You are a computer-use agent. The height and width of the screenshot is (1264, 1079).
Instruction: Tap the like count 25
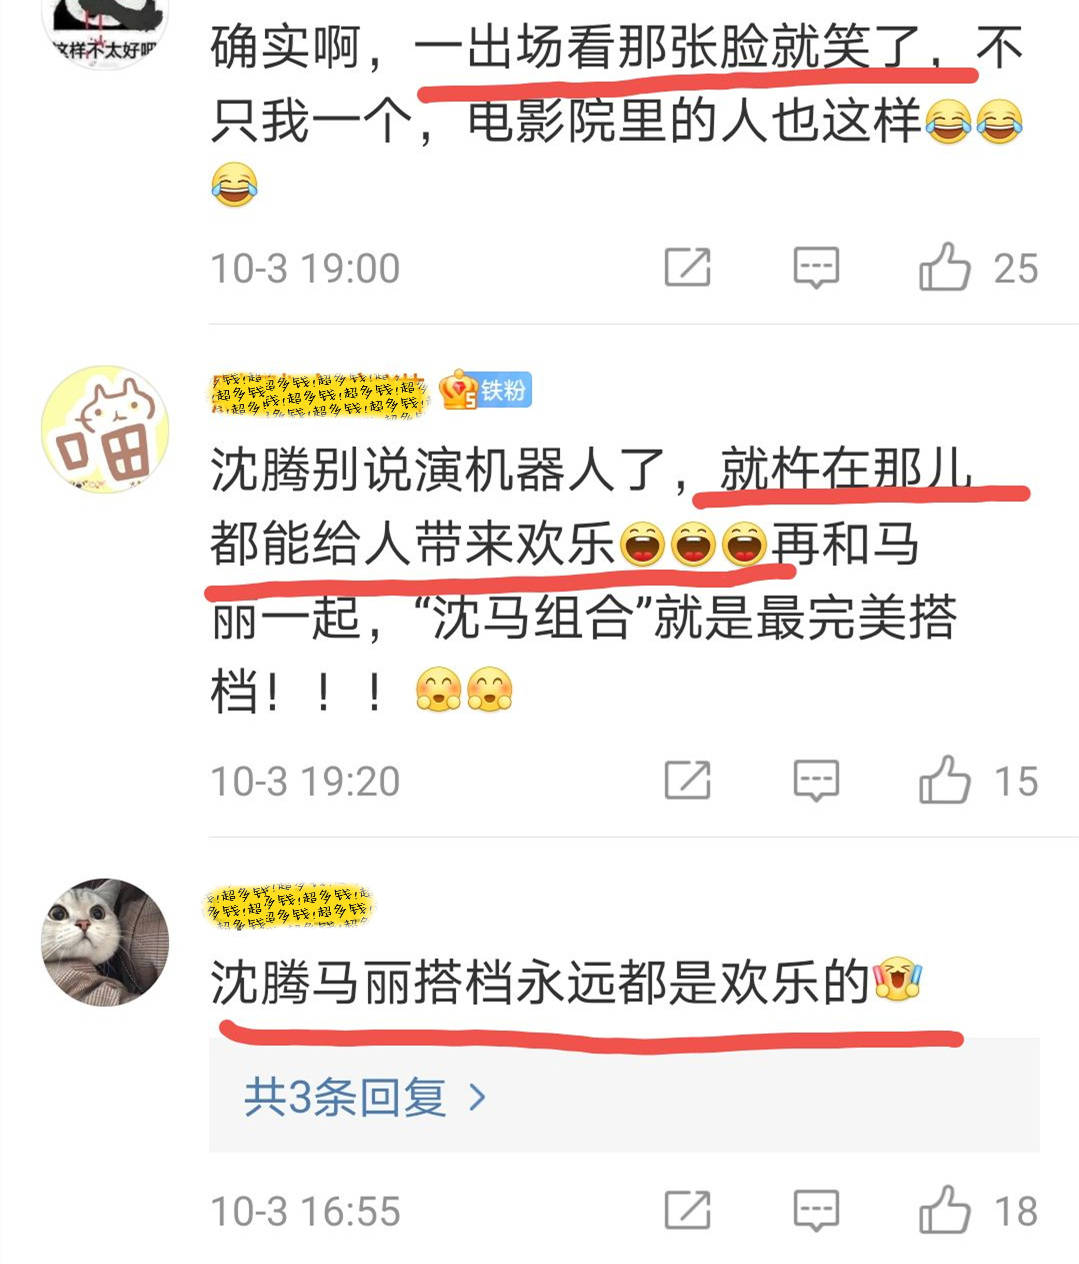pos(1016,268)
